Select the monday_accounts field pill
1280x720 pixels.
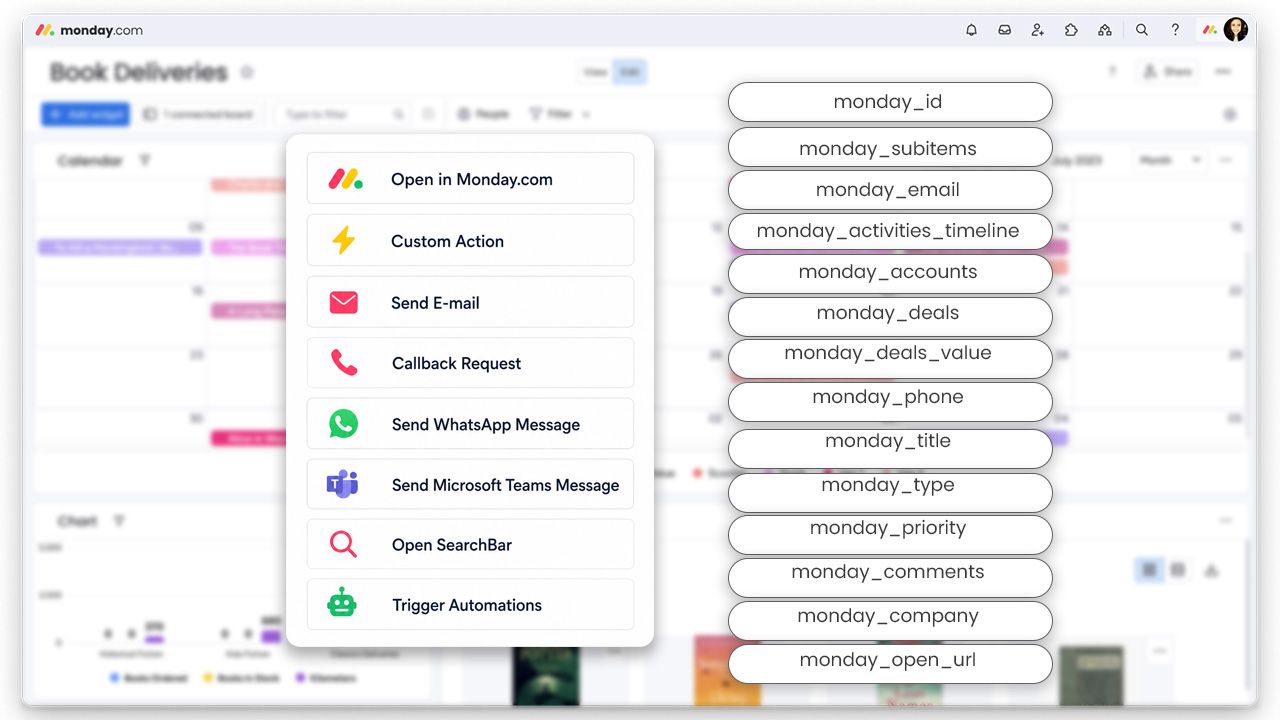[890, 272]
